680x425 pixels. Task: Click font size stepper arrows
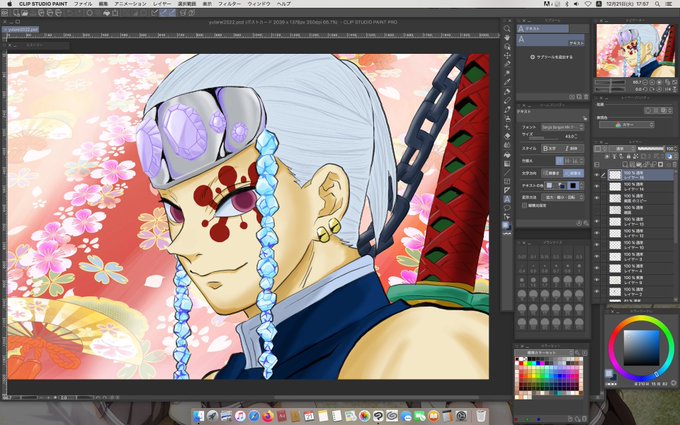tap(575, 136)
